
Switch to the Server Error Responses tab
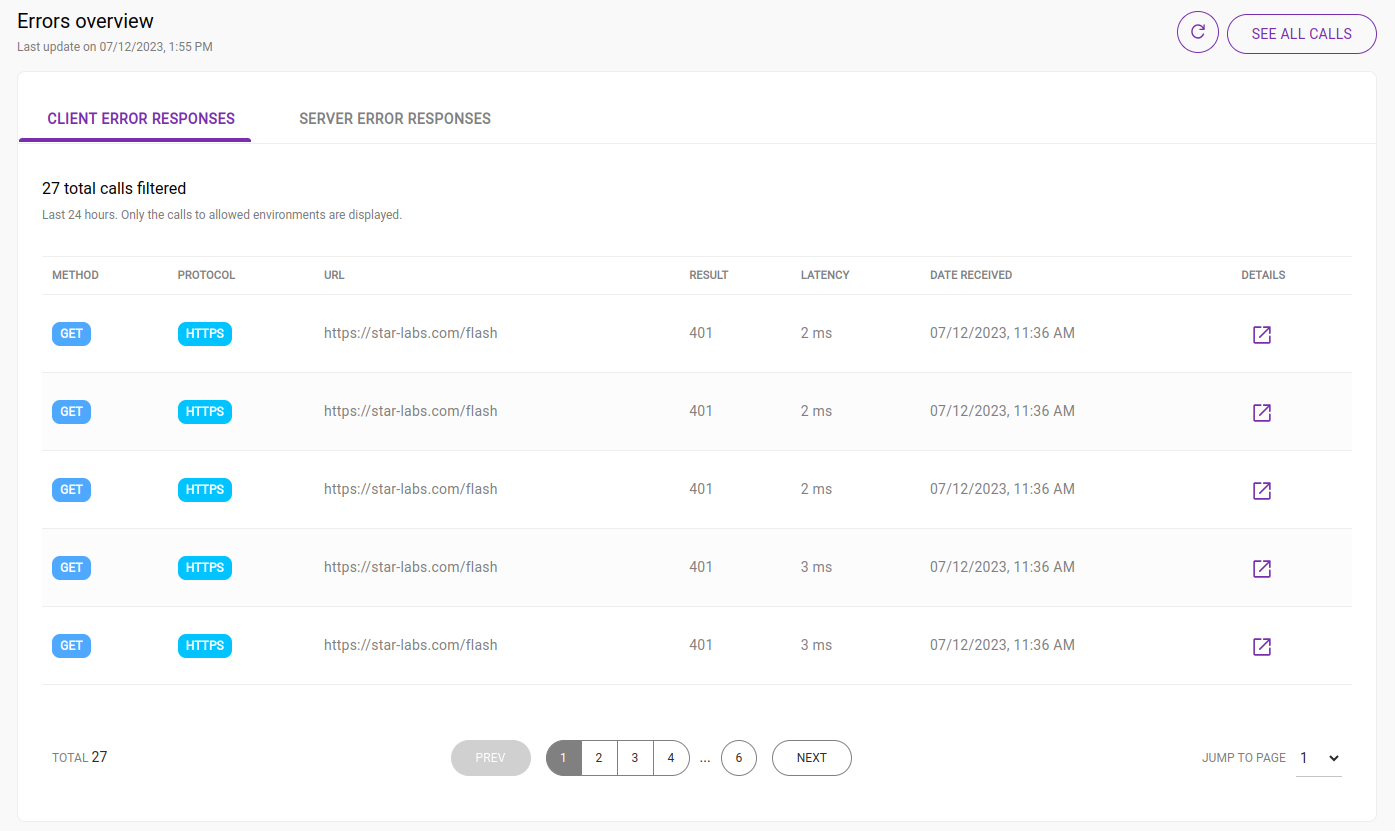click(x=394, y=118)
